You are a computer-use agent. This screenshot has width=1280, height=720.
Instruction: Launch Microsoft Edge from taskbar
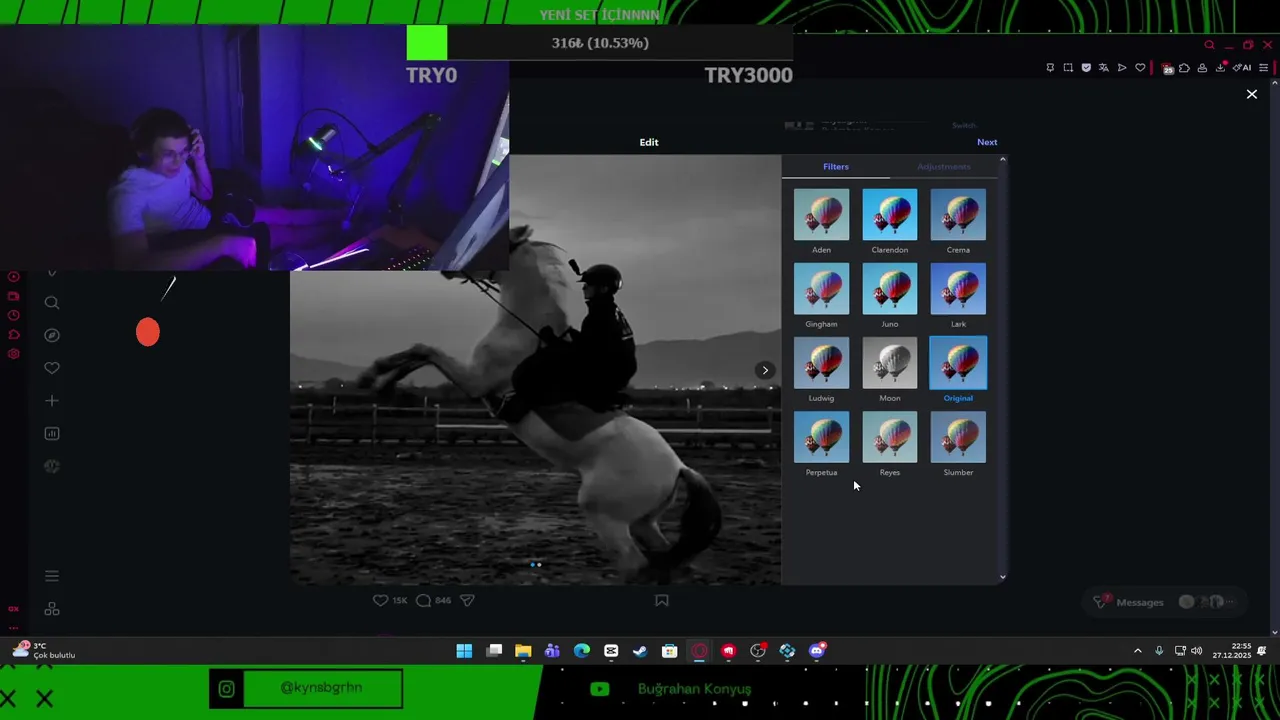pyautogui.click(x=582, y=651)
